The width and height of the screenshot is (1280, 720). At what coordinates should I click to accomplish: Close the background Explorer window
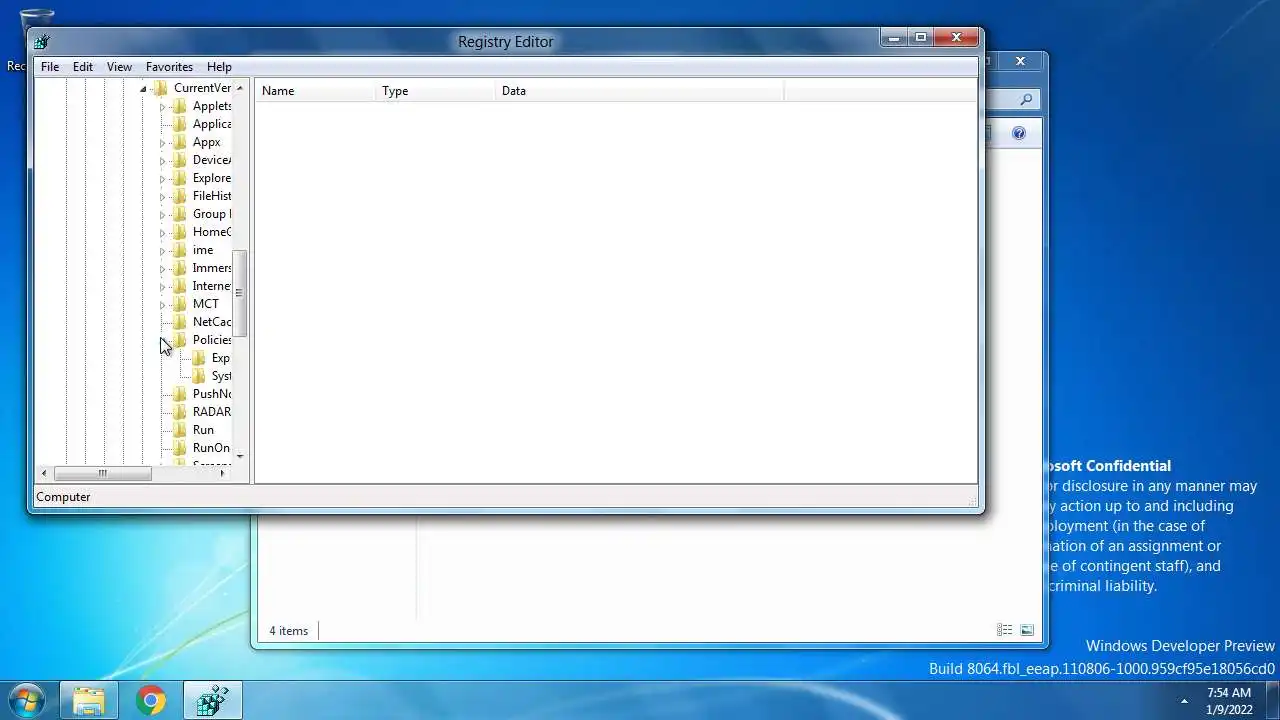click(x=1020, y=61)
